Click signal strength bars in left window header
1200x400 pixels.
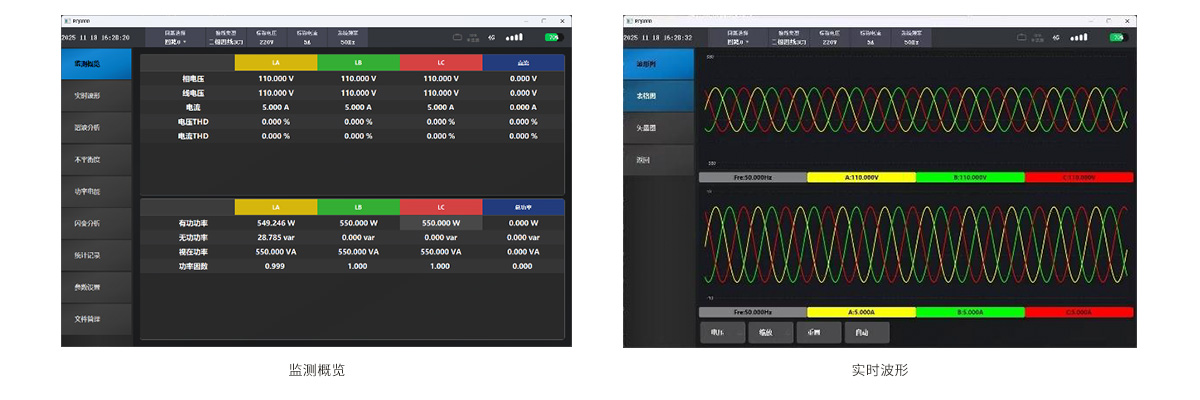point(514,37)
